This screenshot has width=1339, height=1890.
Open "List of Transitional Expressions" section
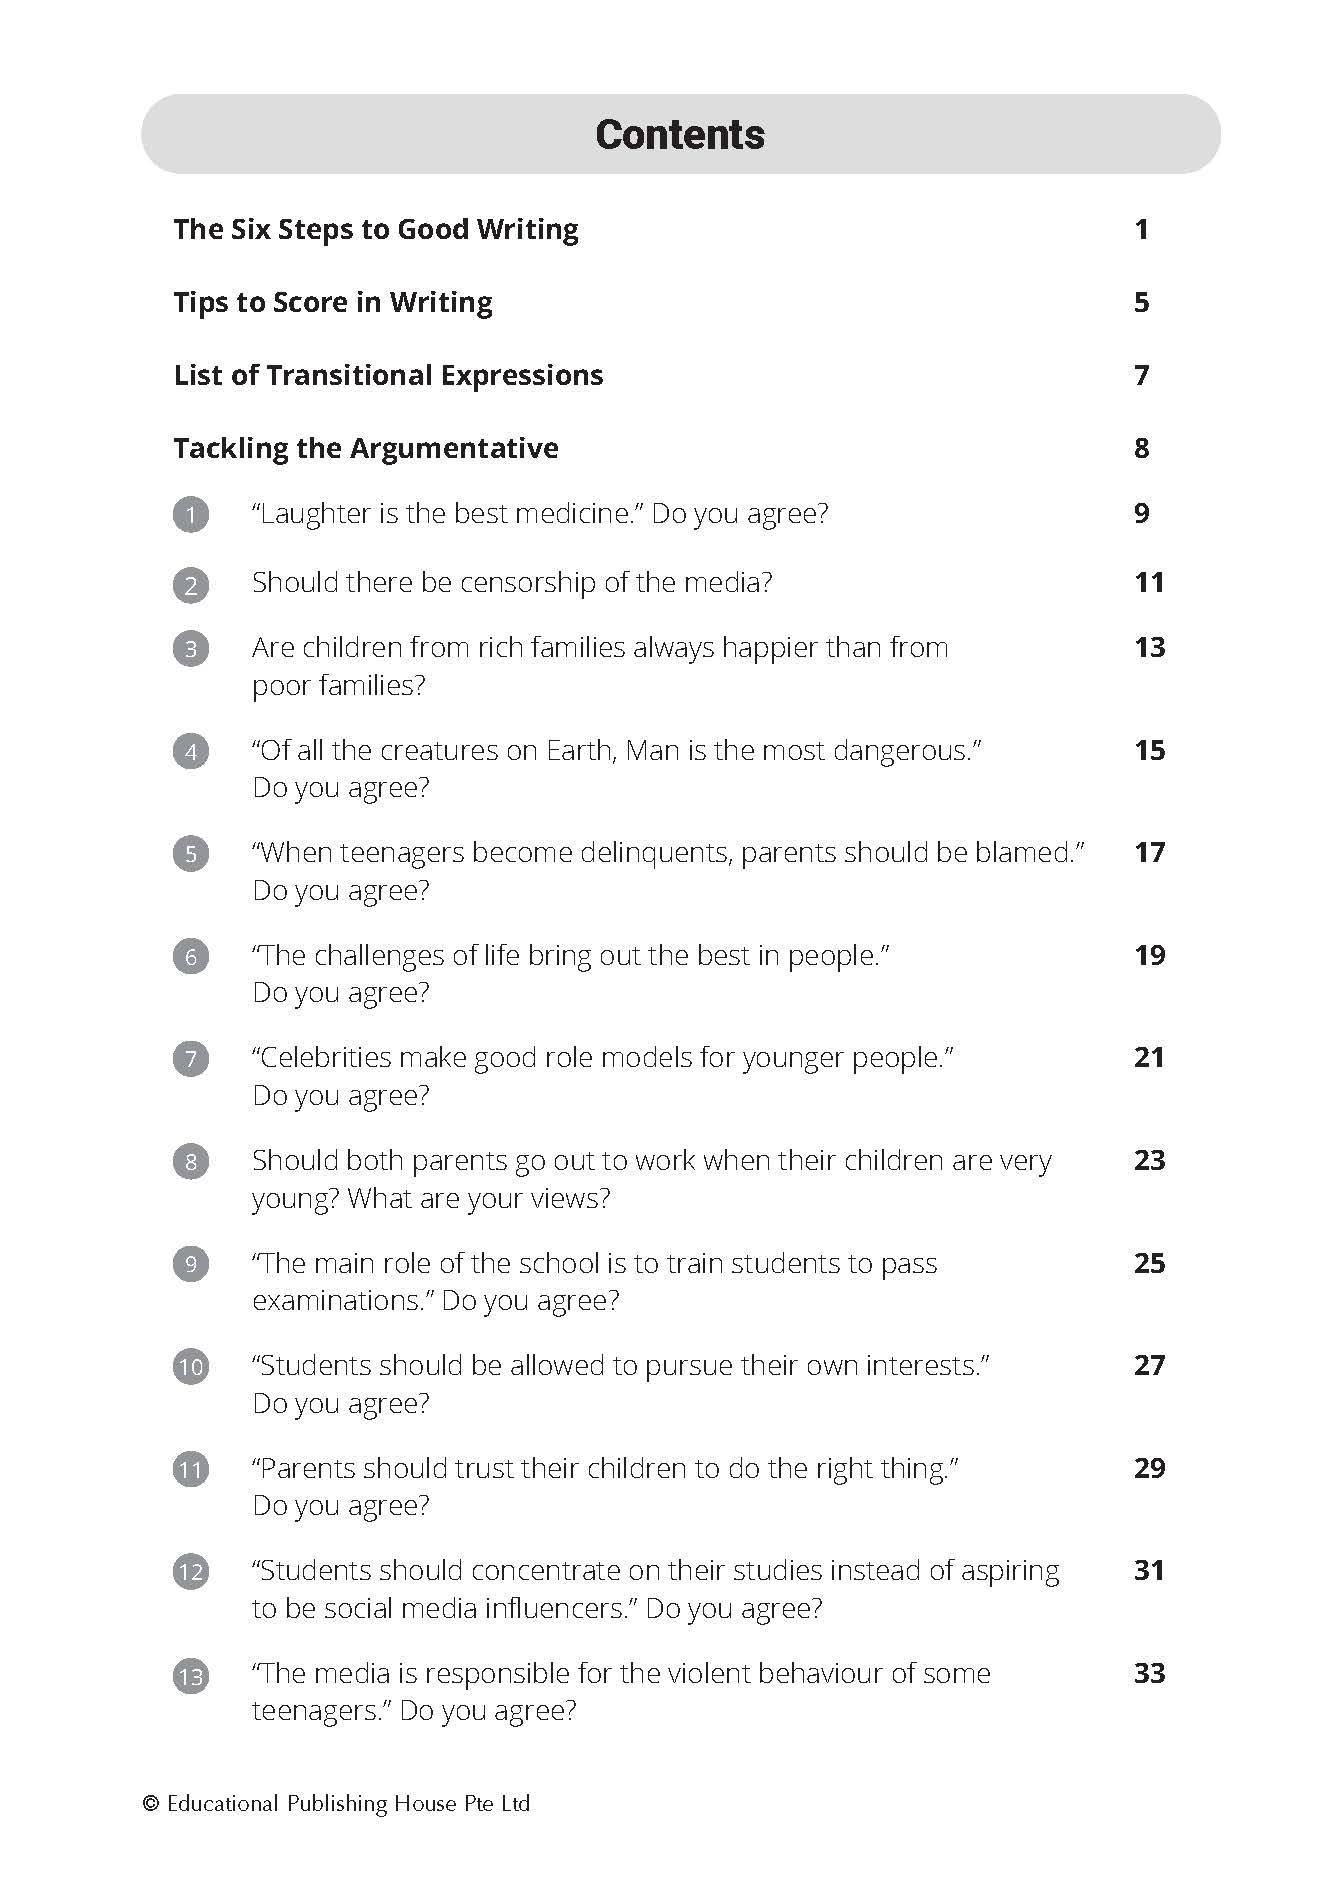coord(388,375)
